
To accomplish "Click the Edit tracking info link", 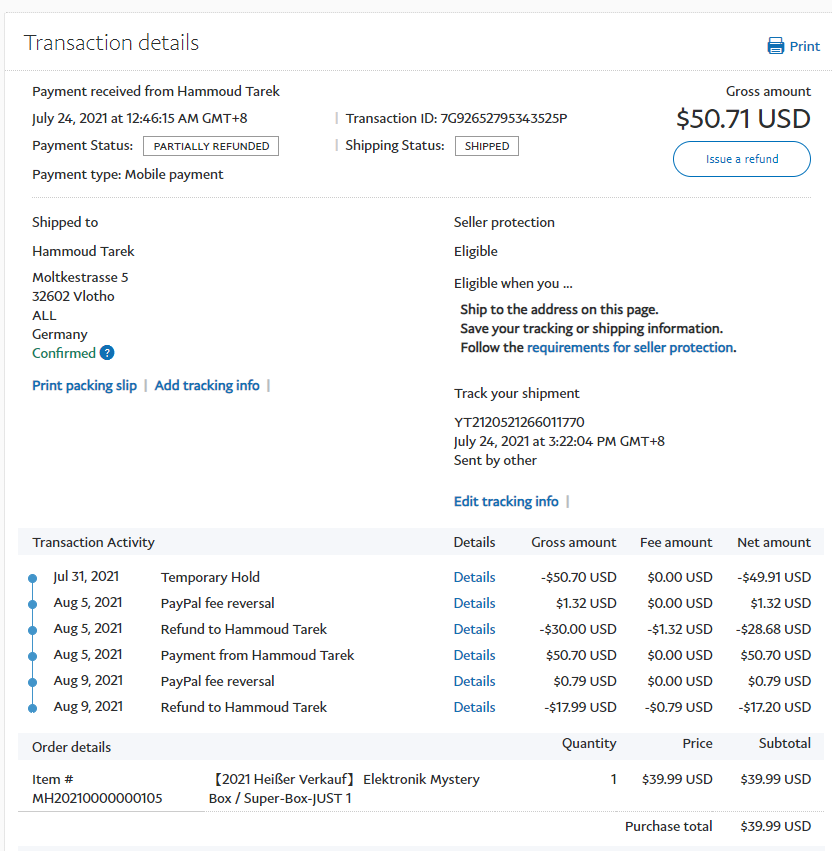I will (x=506, y=502).
